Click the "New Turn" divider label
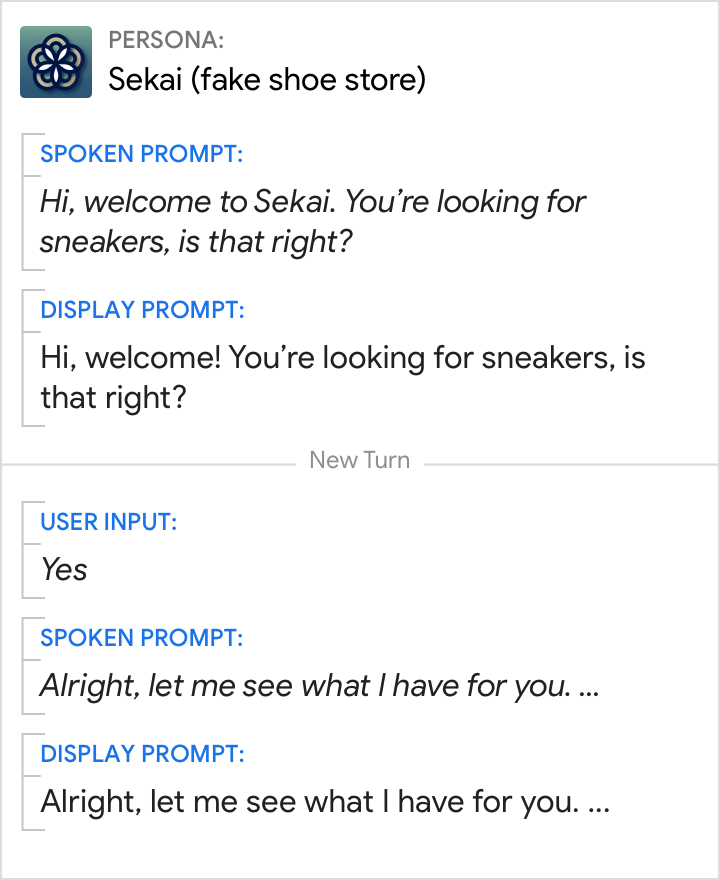The image size is (720, 880). (360, 461)
